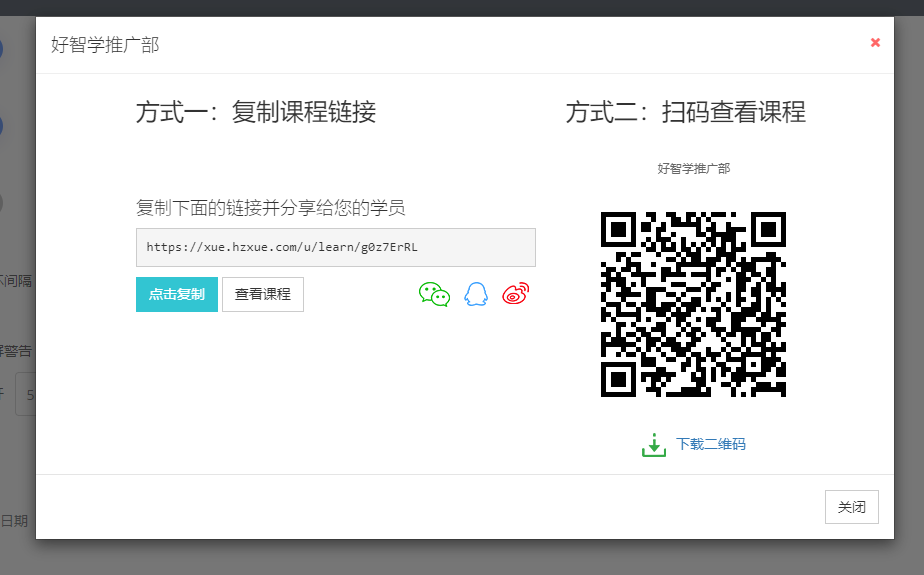Click the course QR code image
Viewport: 924px width, 575px height.
pyautogui.click(x=693, y=304)
